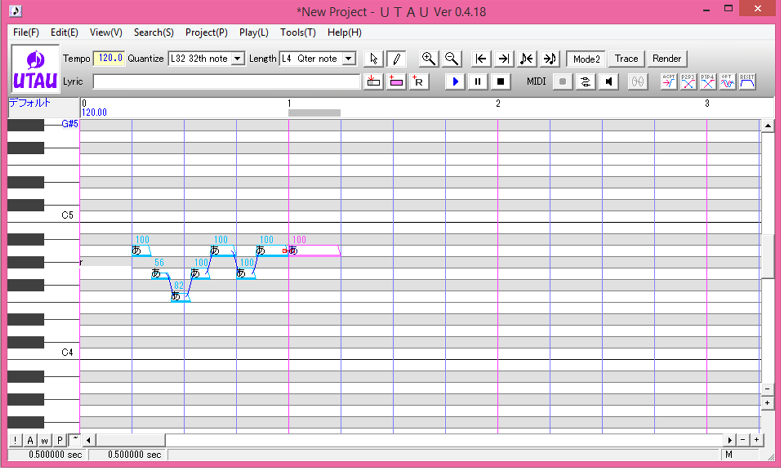The height and width of the screenshot is (468, 781).
Task: Insert a rest with the R icon
Action: (419, 82)
